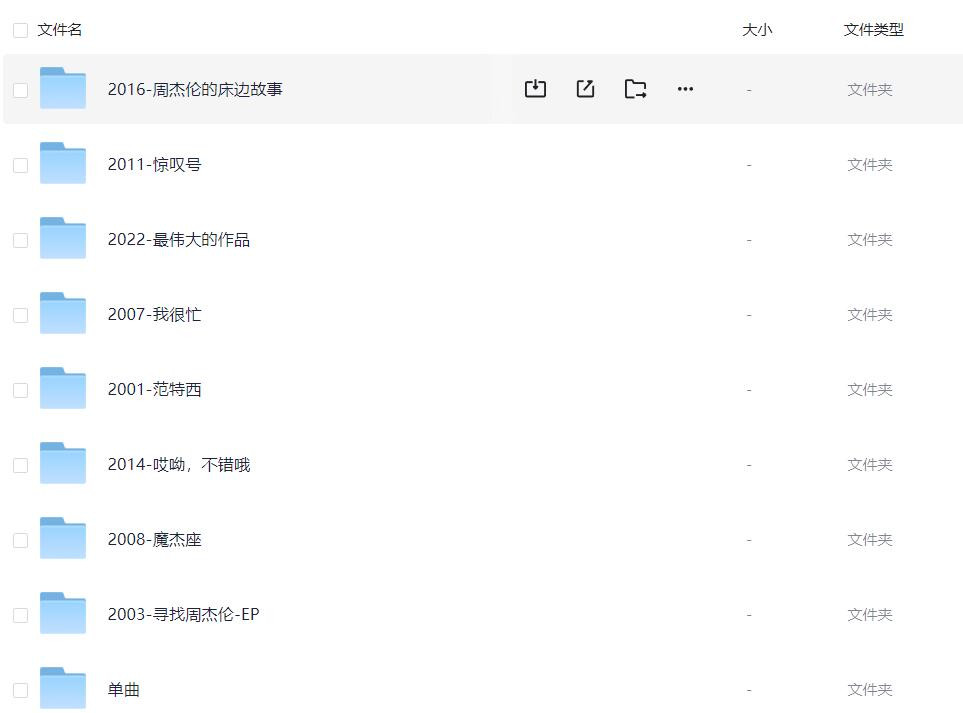Open folder name 2011-惊叹号
This screenshot has height=713, width=963.
[154, 165]
